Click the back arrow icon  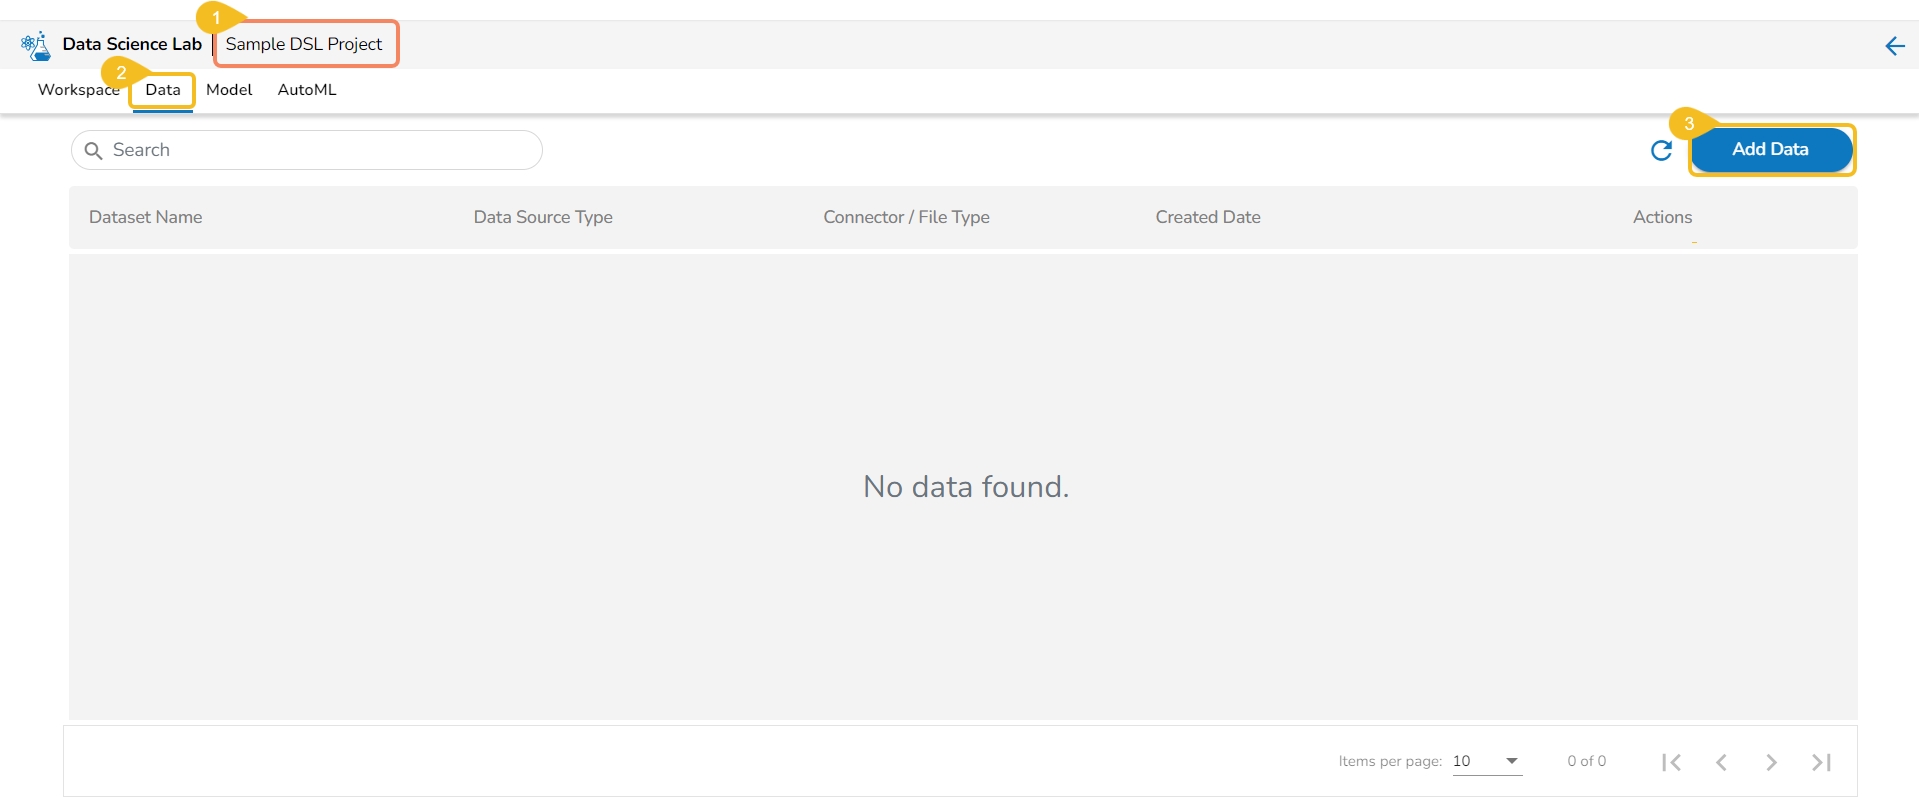coord(1894,46)
